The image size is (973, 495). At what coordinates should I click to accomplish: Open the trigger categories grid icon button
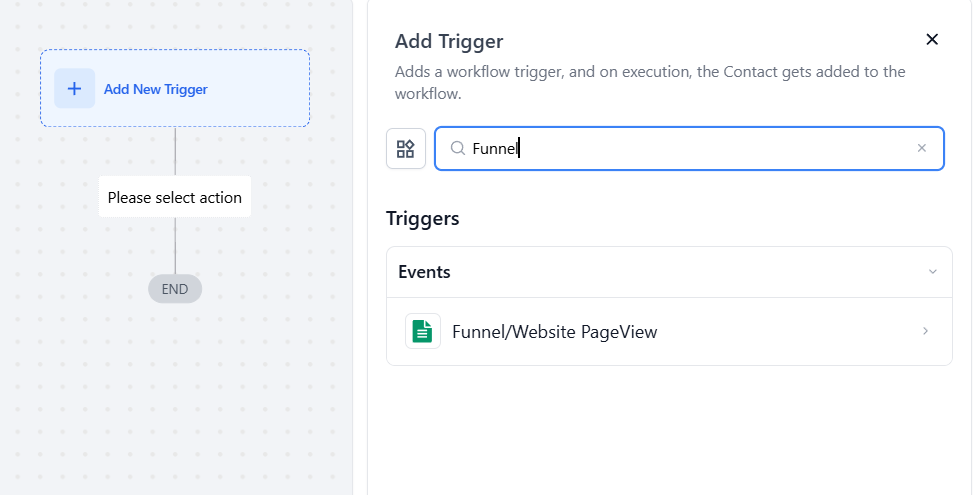coord(406,149)
